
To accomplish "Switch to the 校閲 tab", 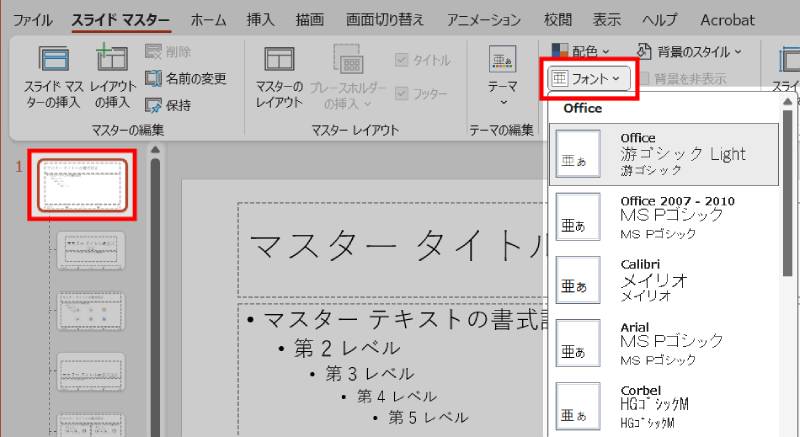I will point(558,20).
